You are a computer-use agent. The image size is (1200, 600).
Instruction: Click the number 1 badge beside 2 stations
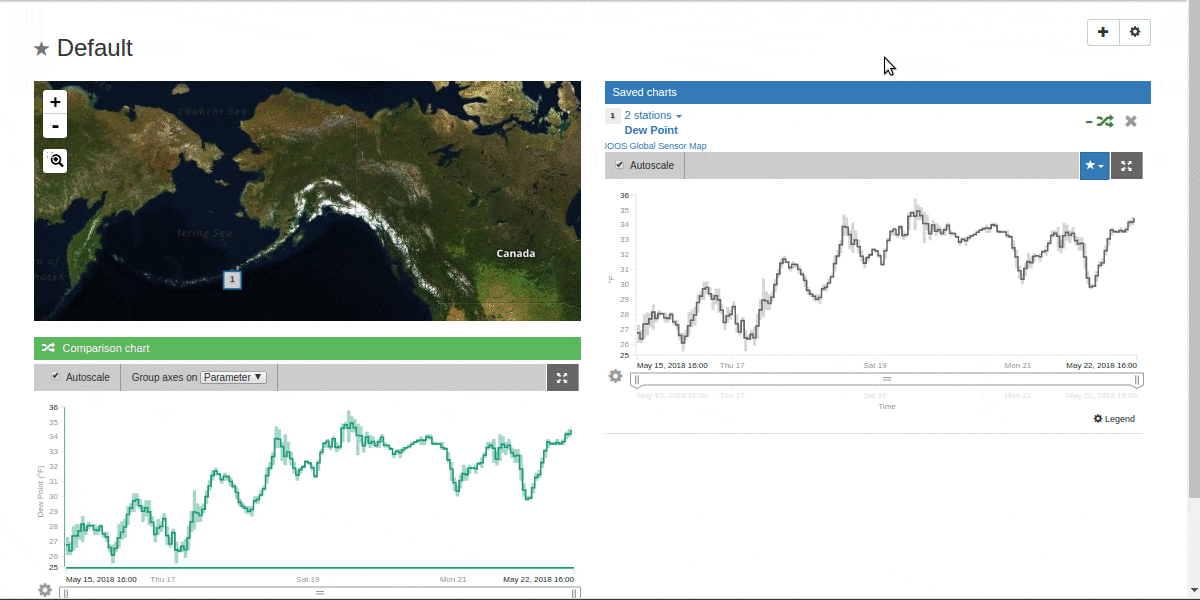coord(613,116)
